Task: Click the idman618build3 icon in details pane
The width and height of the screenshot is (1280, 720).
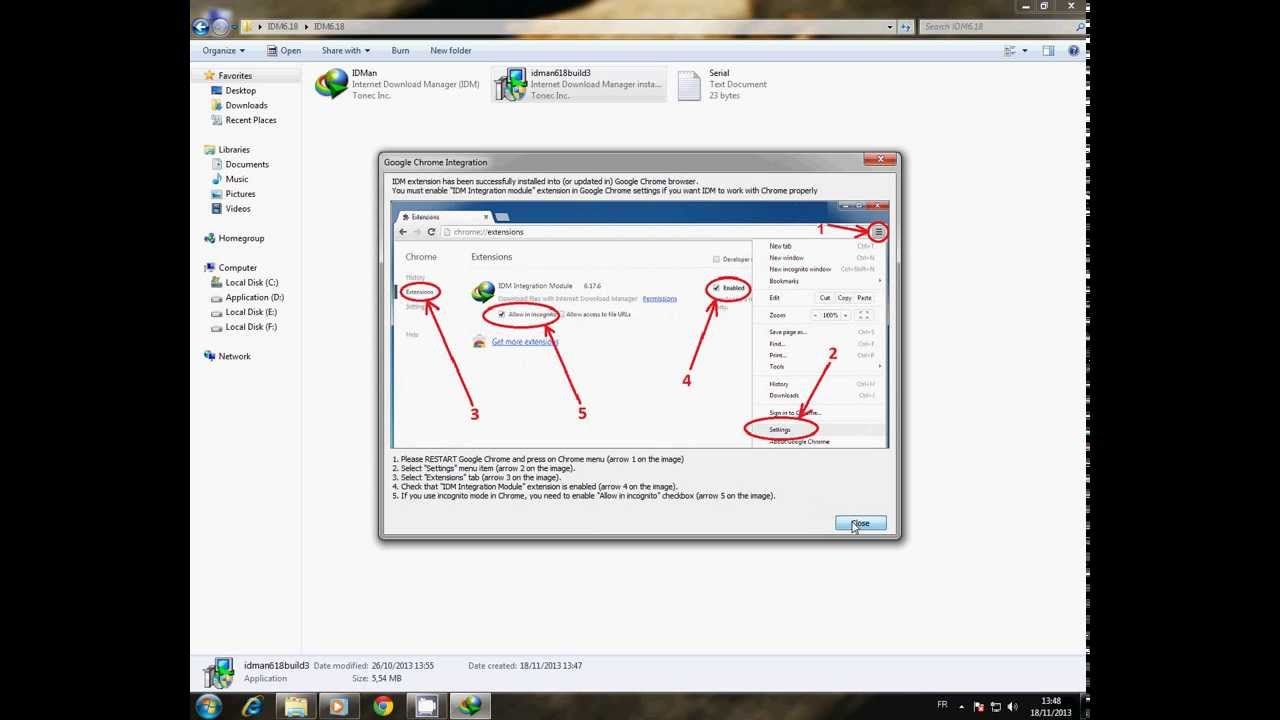Action: point(219,672)
